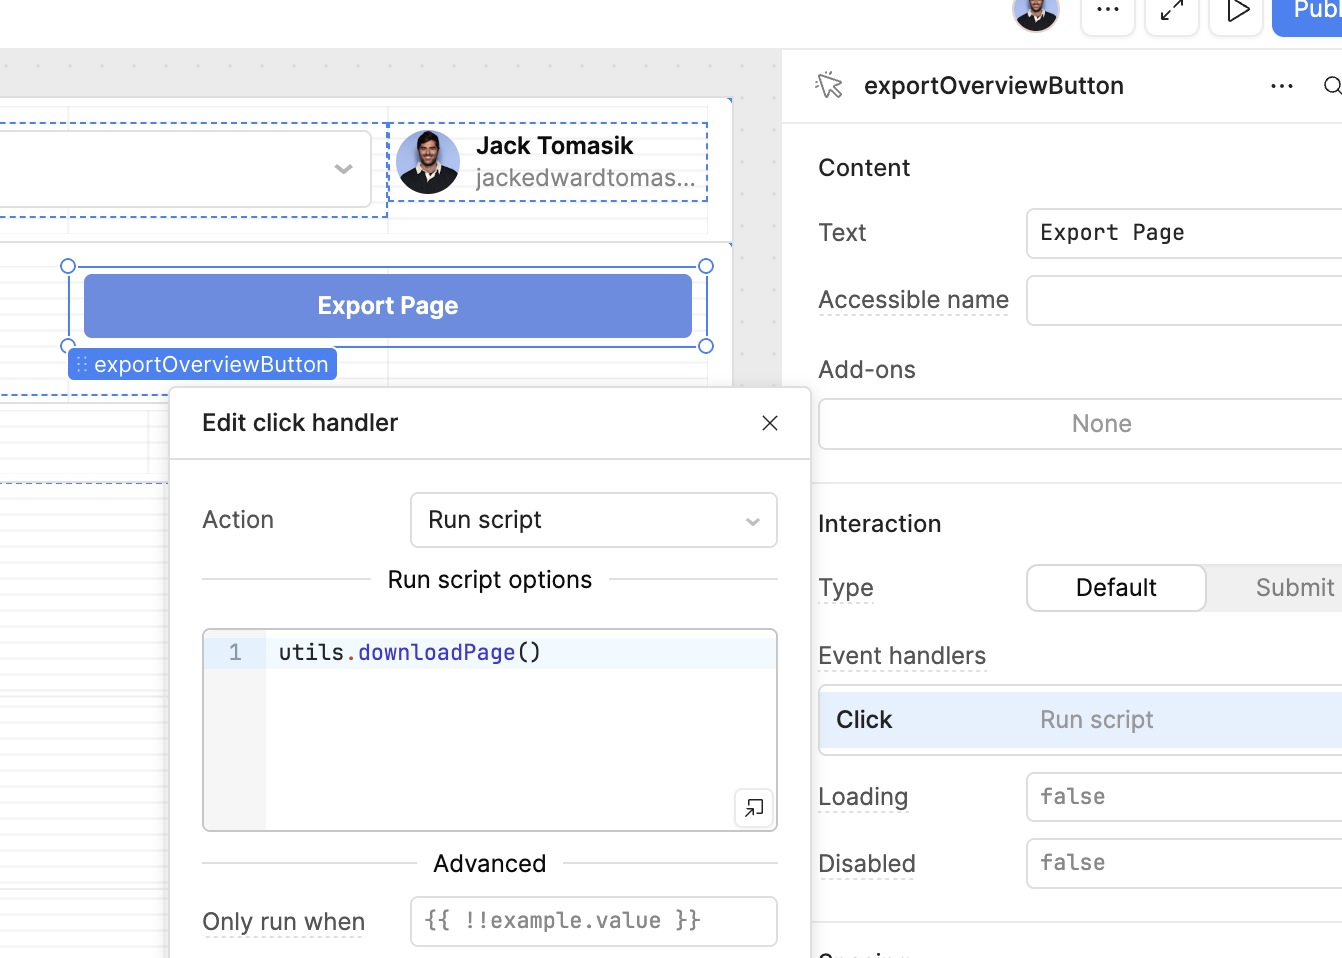
Task: Select Default interaction type
Action: coord(1116,588)
